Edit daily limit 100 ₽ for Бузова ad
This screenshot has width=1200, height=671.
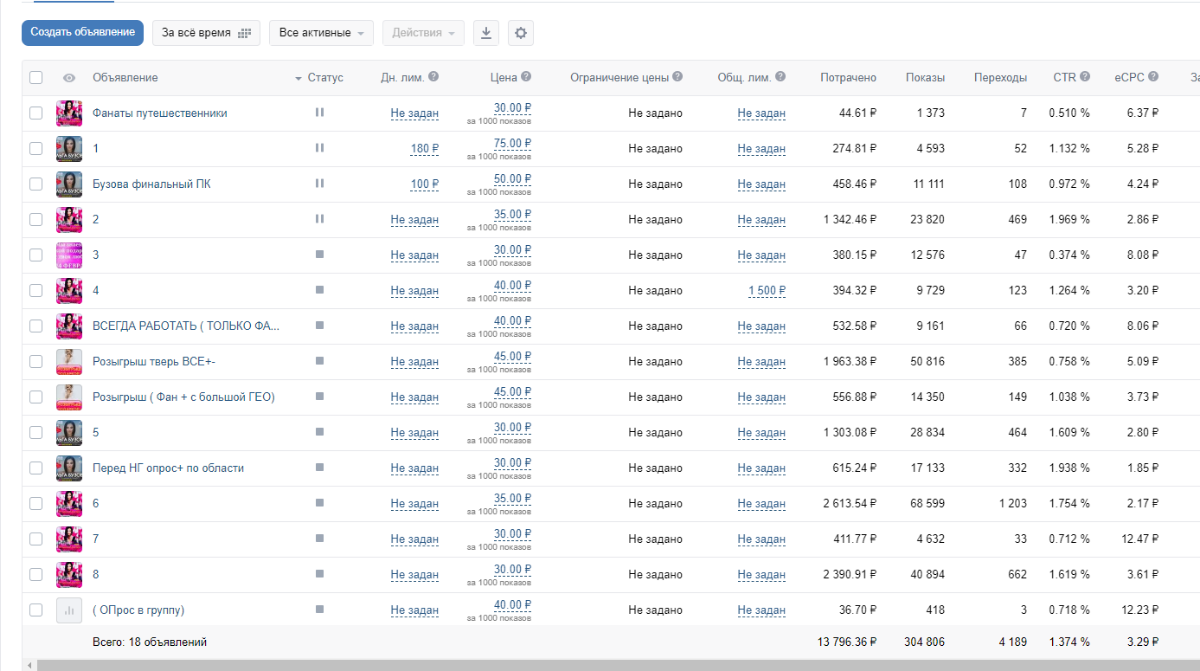coord(425,184)
